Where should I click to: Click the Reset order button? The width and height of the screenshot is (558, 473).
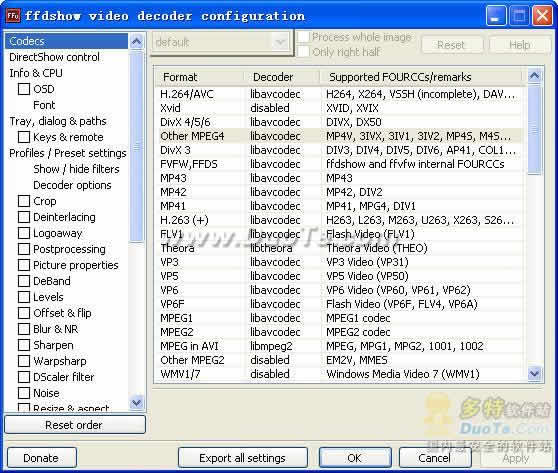[75, 425]
